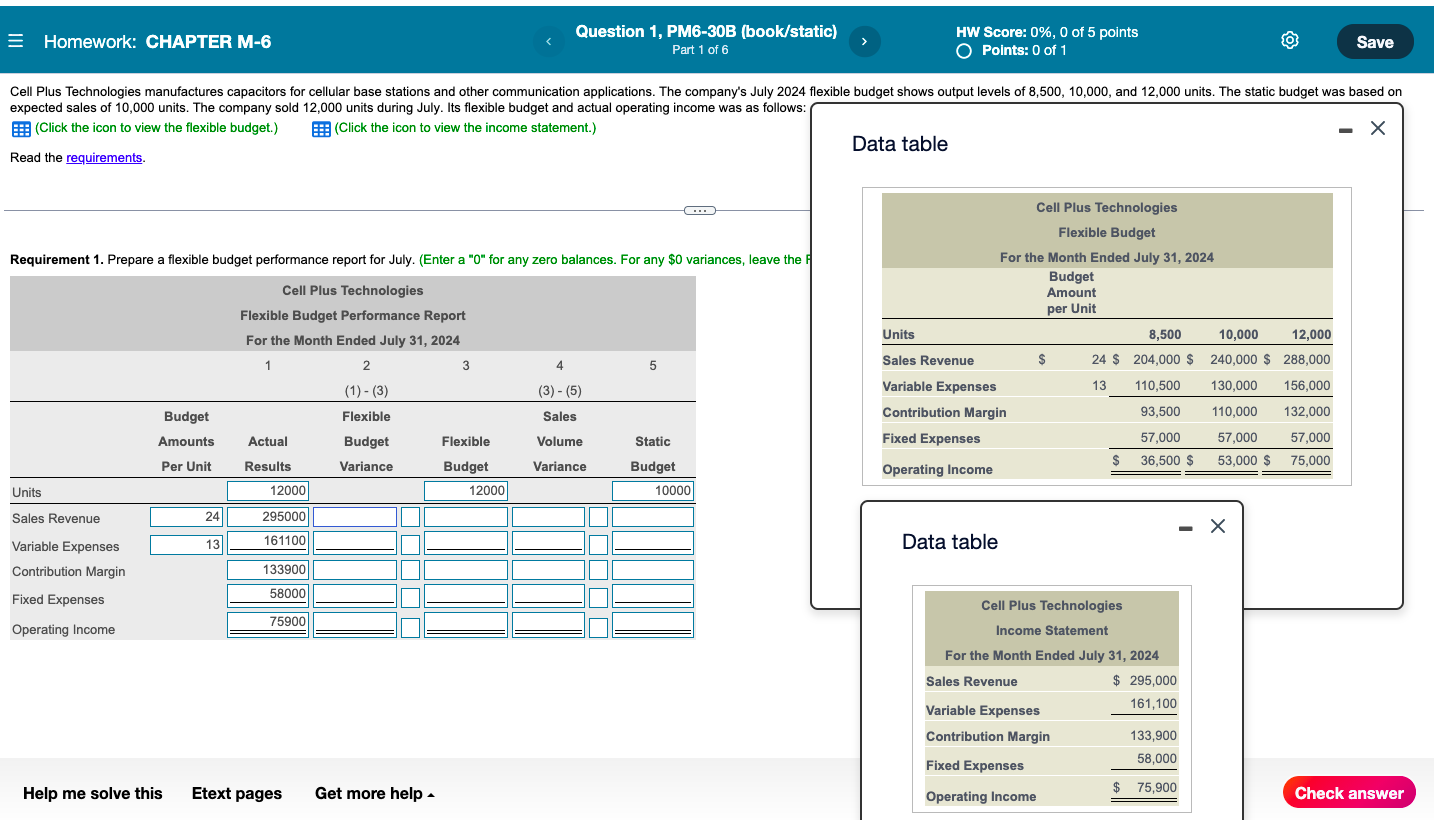The image size is (1434, 820).
Task: Go to the previous question arrow
Action: point(548,42)
